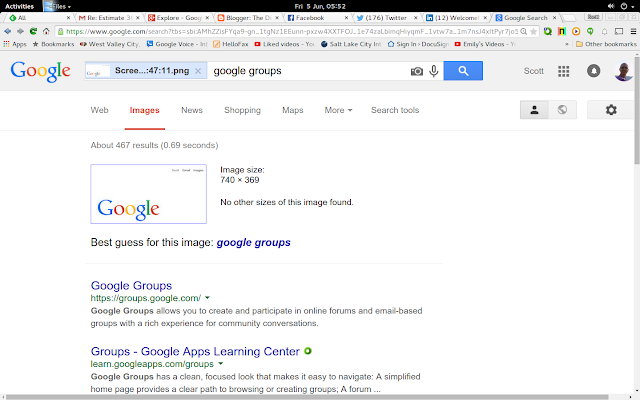Expand the arrow next to learn.googleapps.com/groups
The height and width of the screenshot is (400, 640).
coord(220,364)
